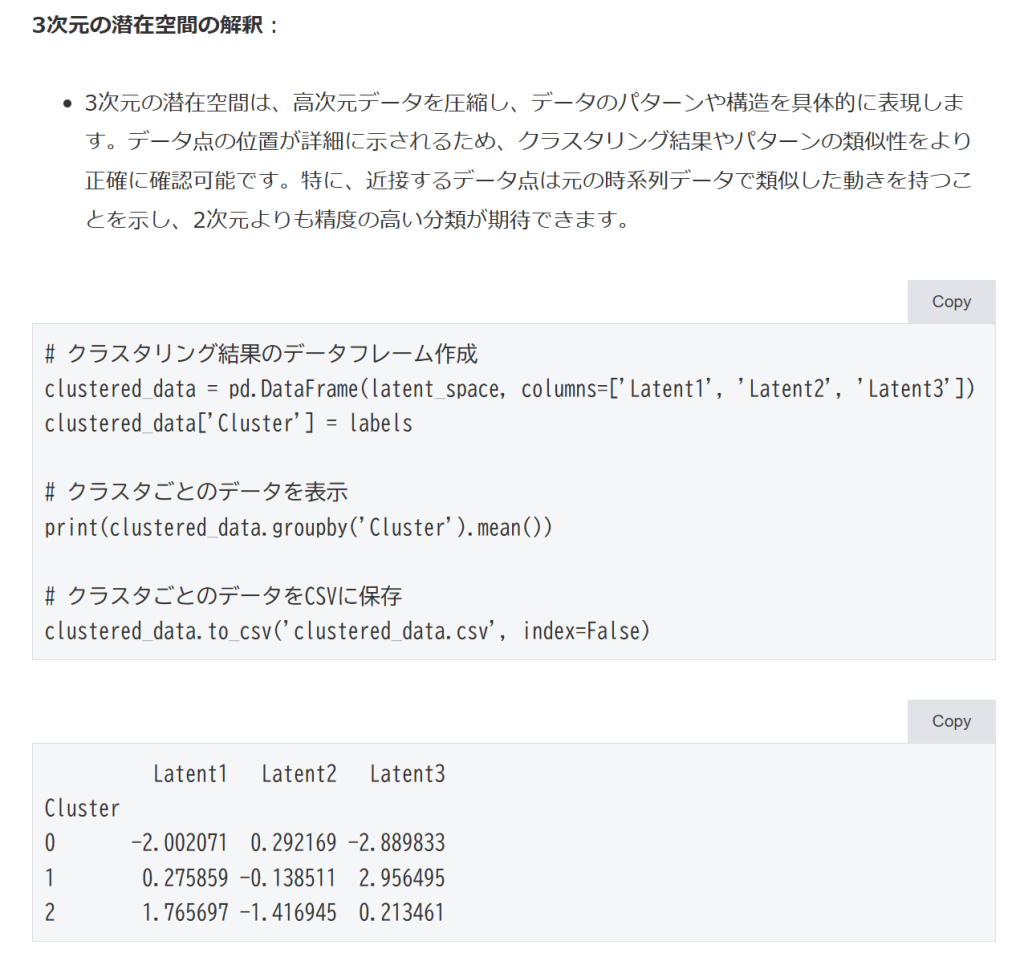Click the bullet paragraph about 3次元の潜在空間

(527, 160)
